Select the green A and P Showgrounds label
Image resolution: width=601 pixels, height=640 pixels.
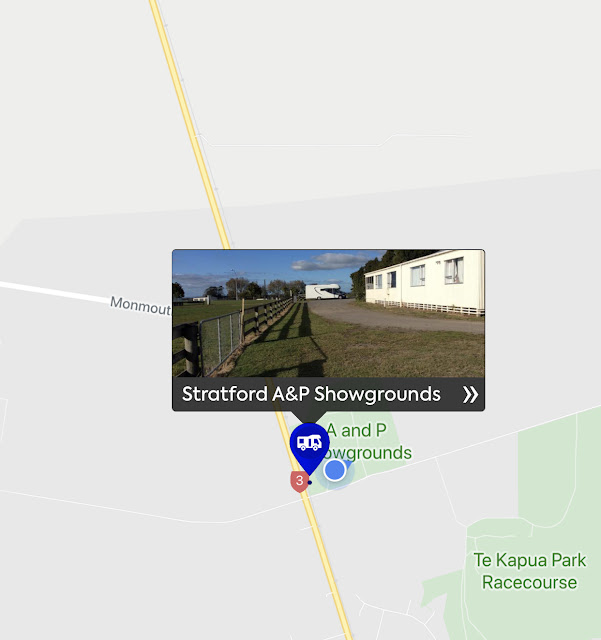pyautogui.click(x=365, y=442)
